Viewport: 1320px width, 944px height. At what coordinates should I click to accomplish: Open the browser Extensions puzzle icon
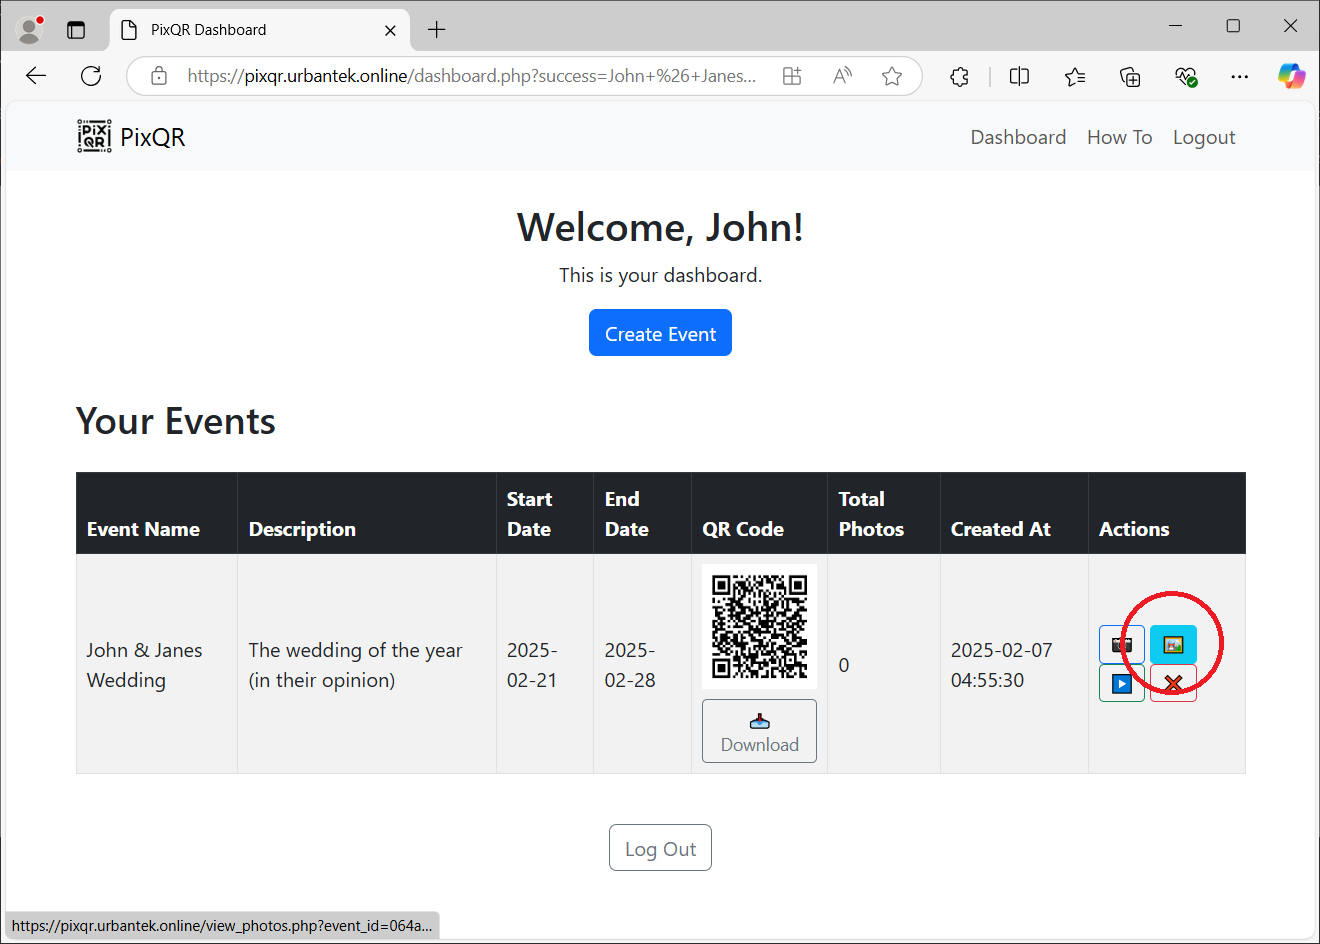click(x=959, y=76)
